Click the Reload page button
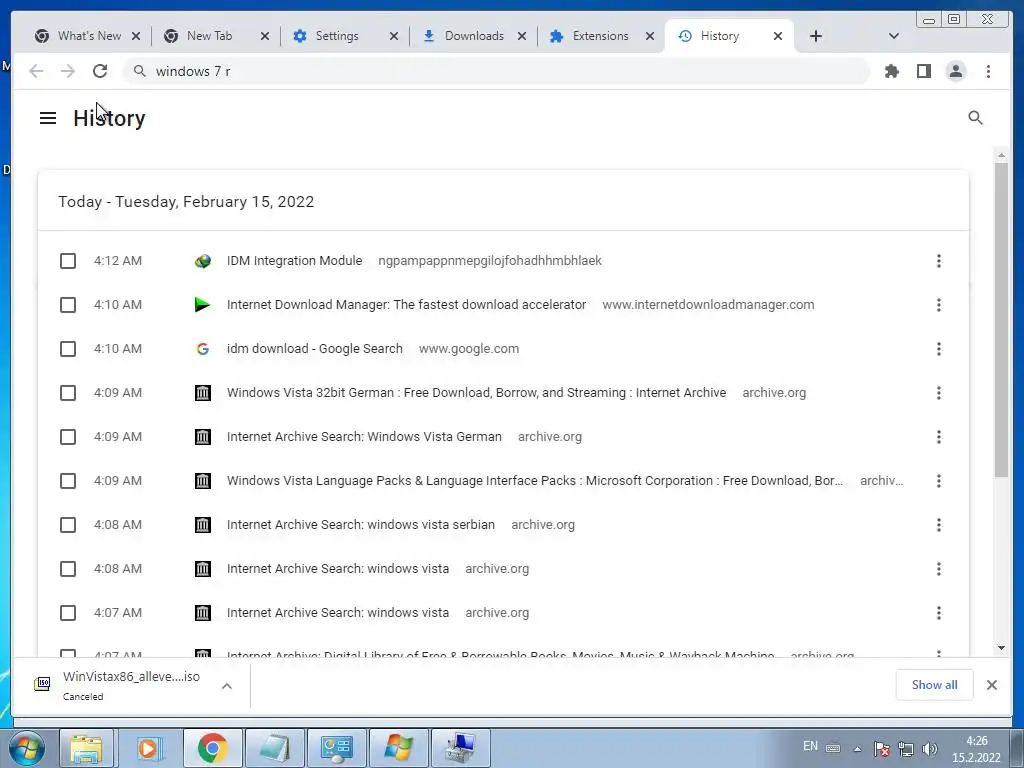 pyautogui.click(x=100, y=71)
